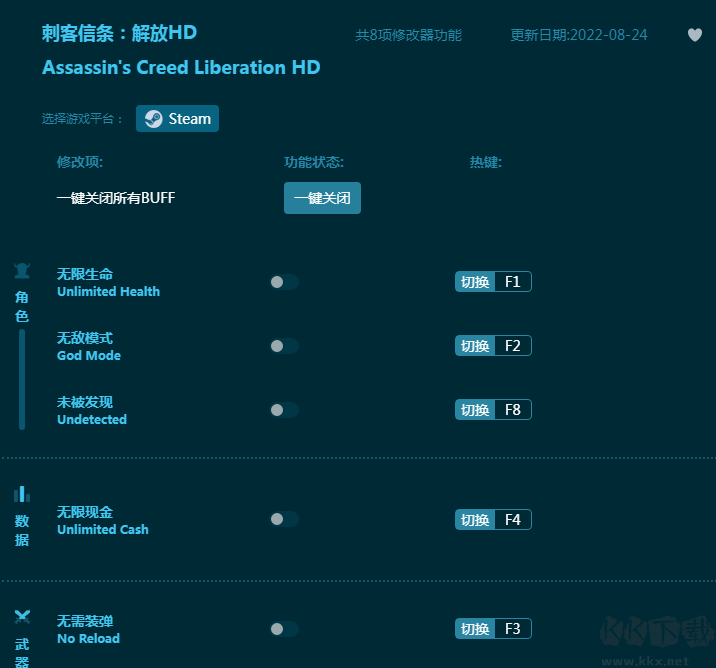Click the 武器 weapons crossed-swords icon
716x668 pixels.
coord(22,617)
